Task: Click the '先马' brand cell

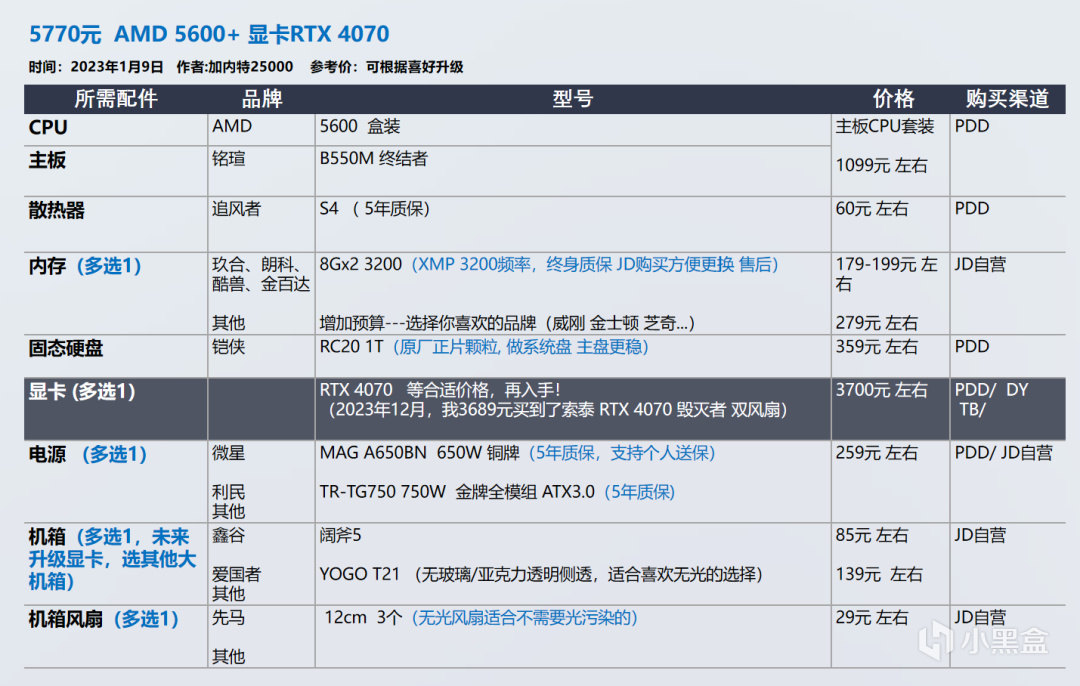Action: coord(229,618)
